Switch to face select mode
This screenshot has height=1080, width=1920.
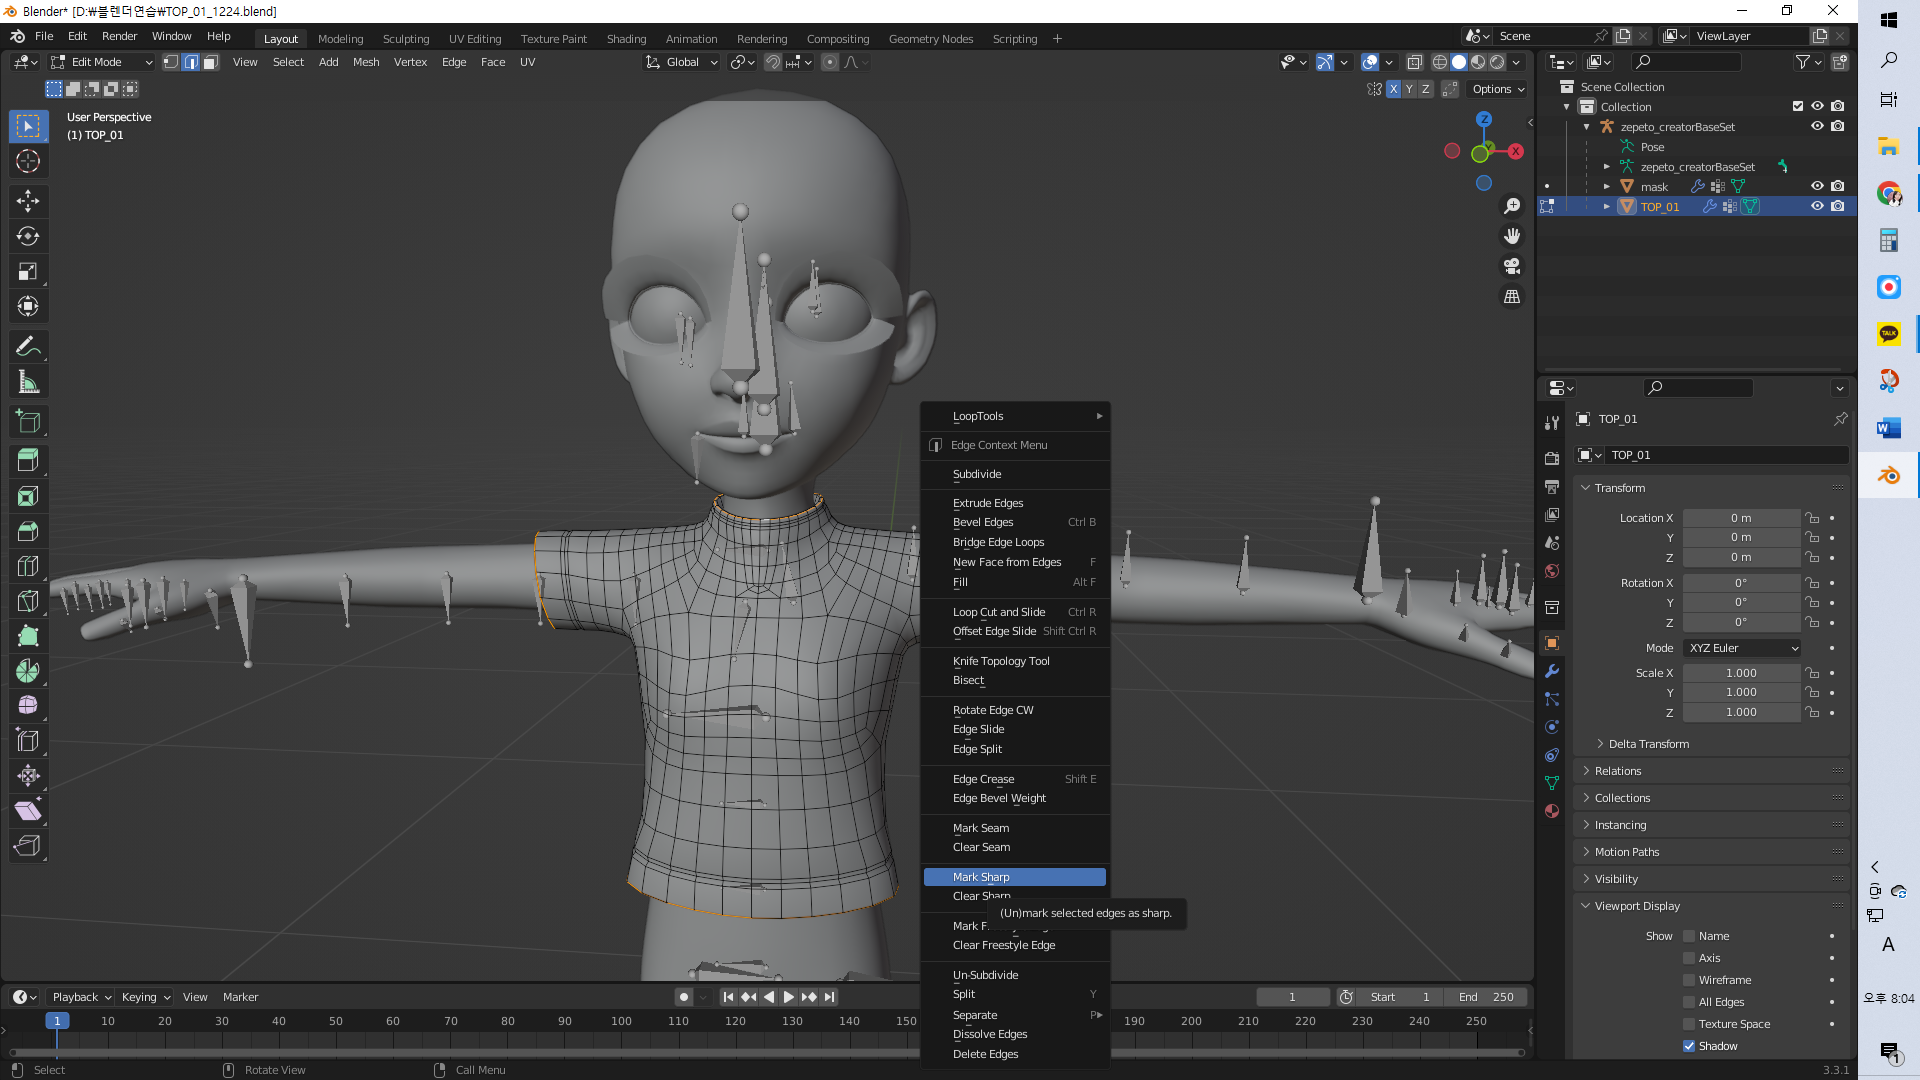pos(210,62)
